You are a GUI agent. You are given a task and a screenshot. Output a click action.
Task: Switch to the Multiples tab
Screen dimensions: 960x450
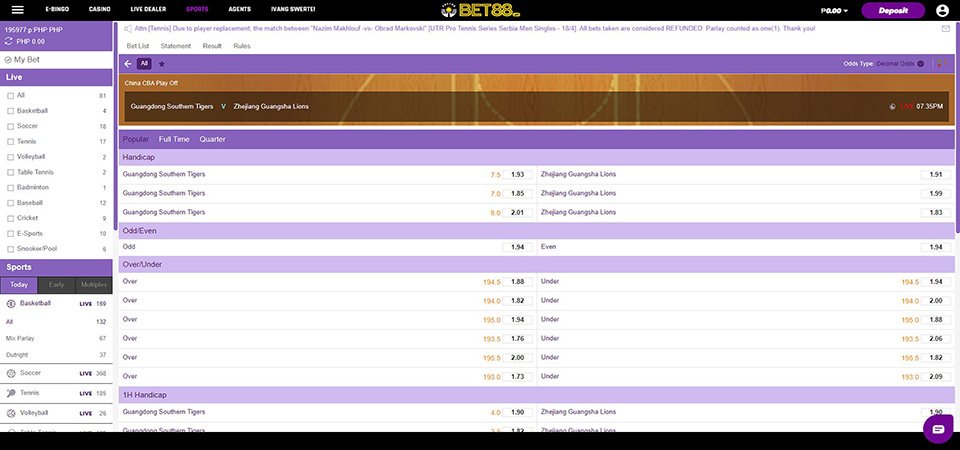pos(94,285)
